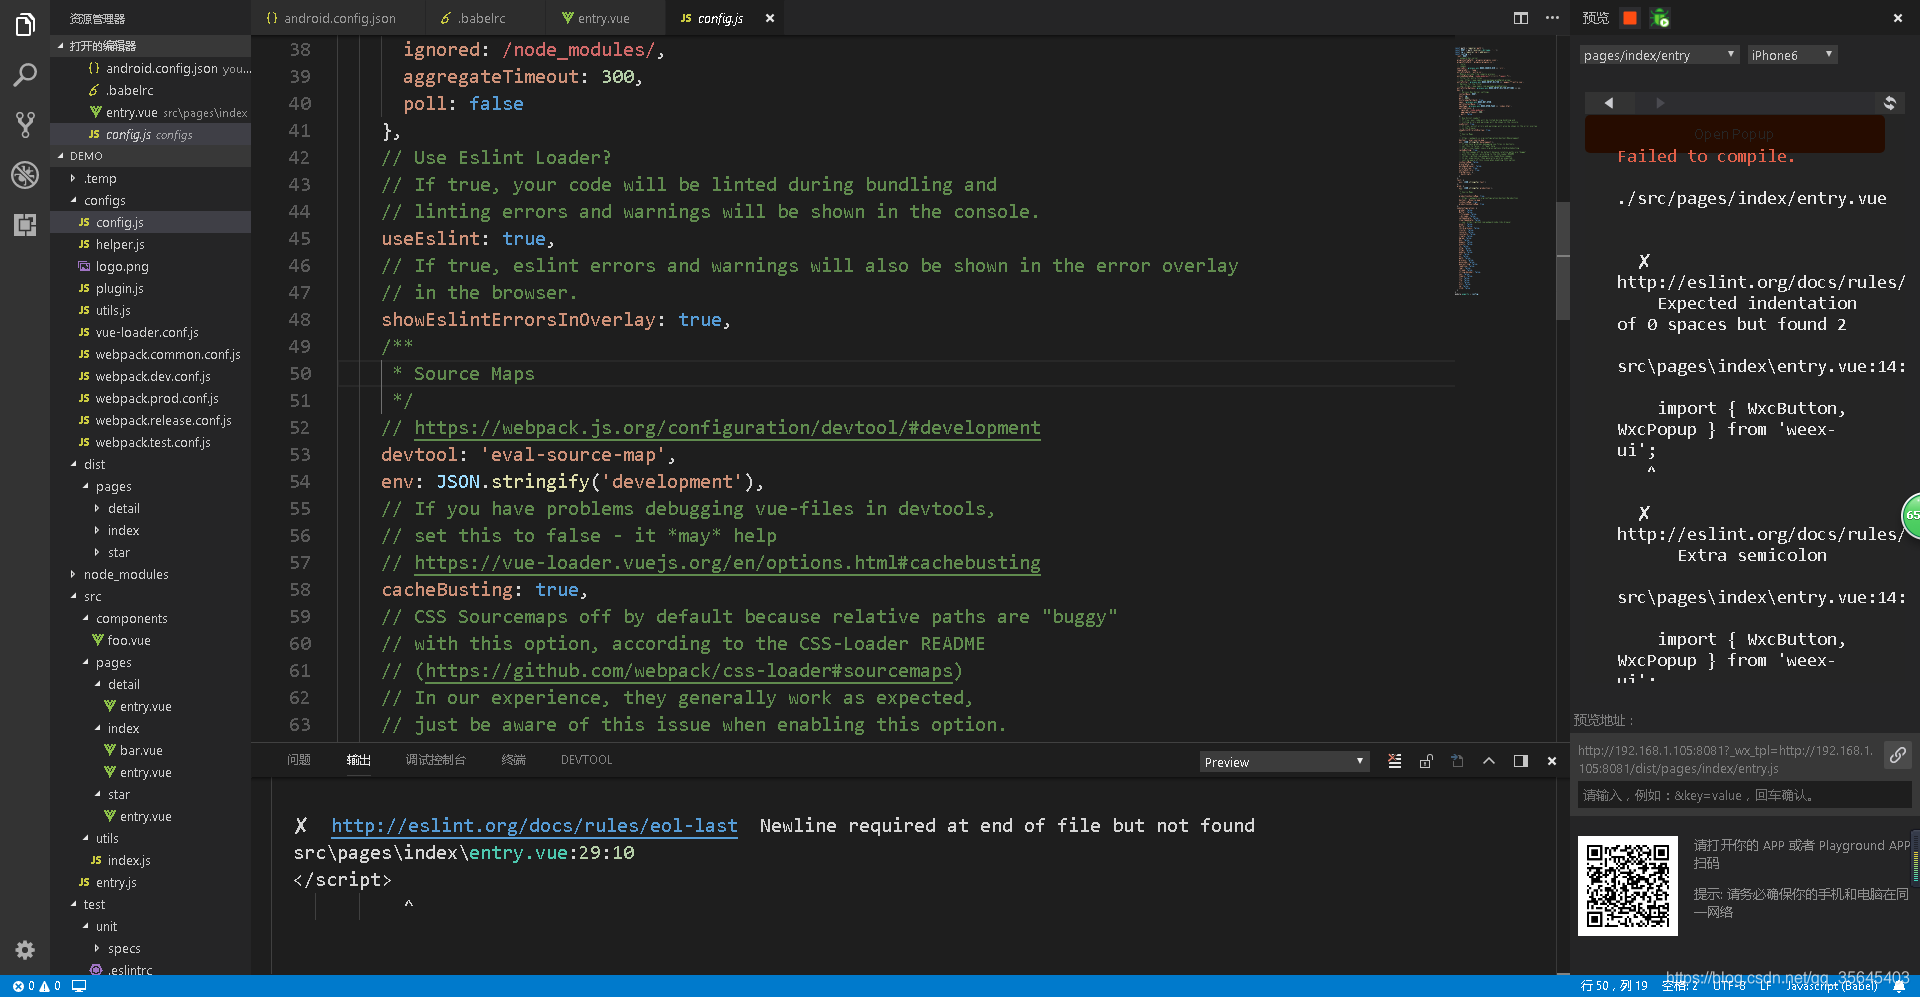Copy the preview URL link icon
The height and width of the screenshot is (997, 1920).
pos(1897,755)
